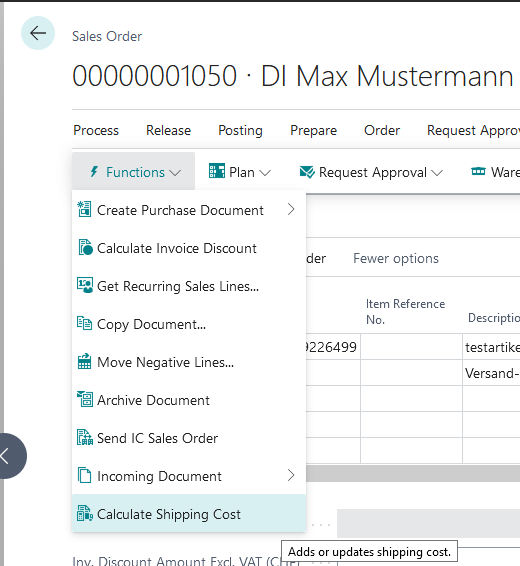Click the Item Reference No. column header

[405, 312]
